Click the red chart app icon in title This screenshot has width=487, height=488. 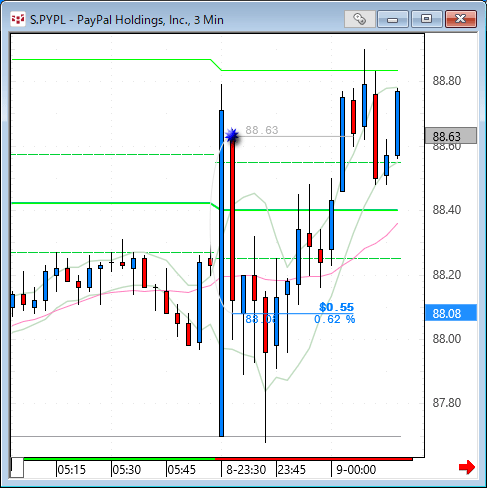click(18, 19)
